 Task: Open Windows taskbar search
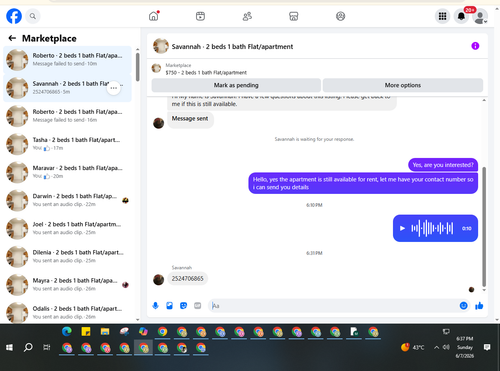click(28, 347)
